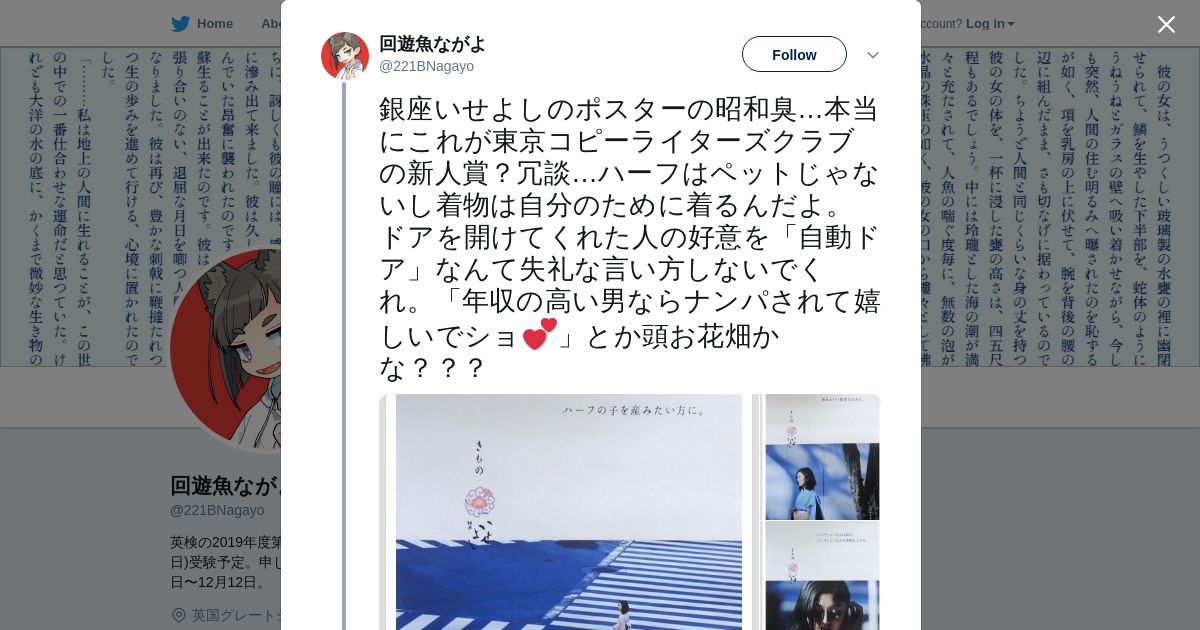Image resolution: width=1200 pixels, height=630 pixels.
Task: Expand the Log in dropdown menu
Action: (990, 24)
